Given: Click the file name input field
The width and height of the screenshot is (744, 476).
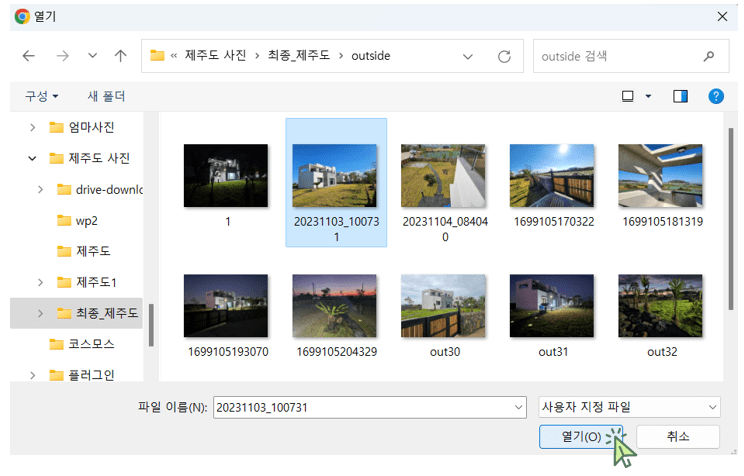Looking at the screenshot, I should click(x=370, y=408).
